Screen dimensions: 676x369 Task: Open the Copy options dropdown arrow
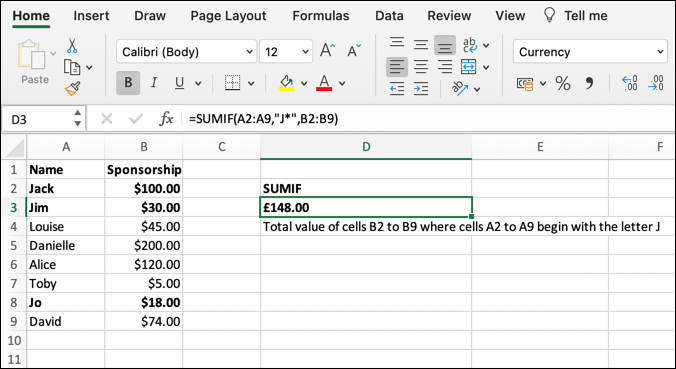89,67
